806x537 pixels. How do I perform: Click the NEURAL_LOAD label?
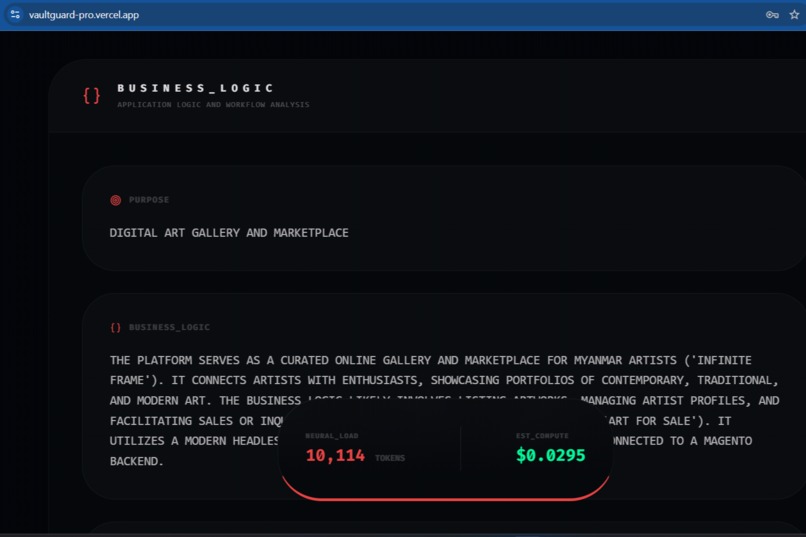click(332, 436)
